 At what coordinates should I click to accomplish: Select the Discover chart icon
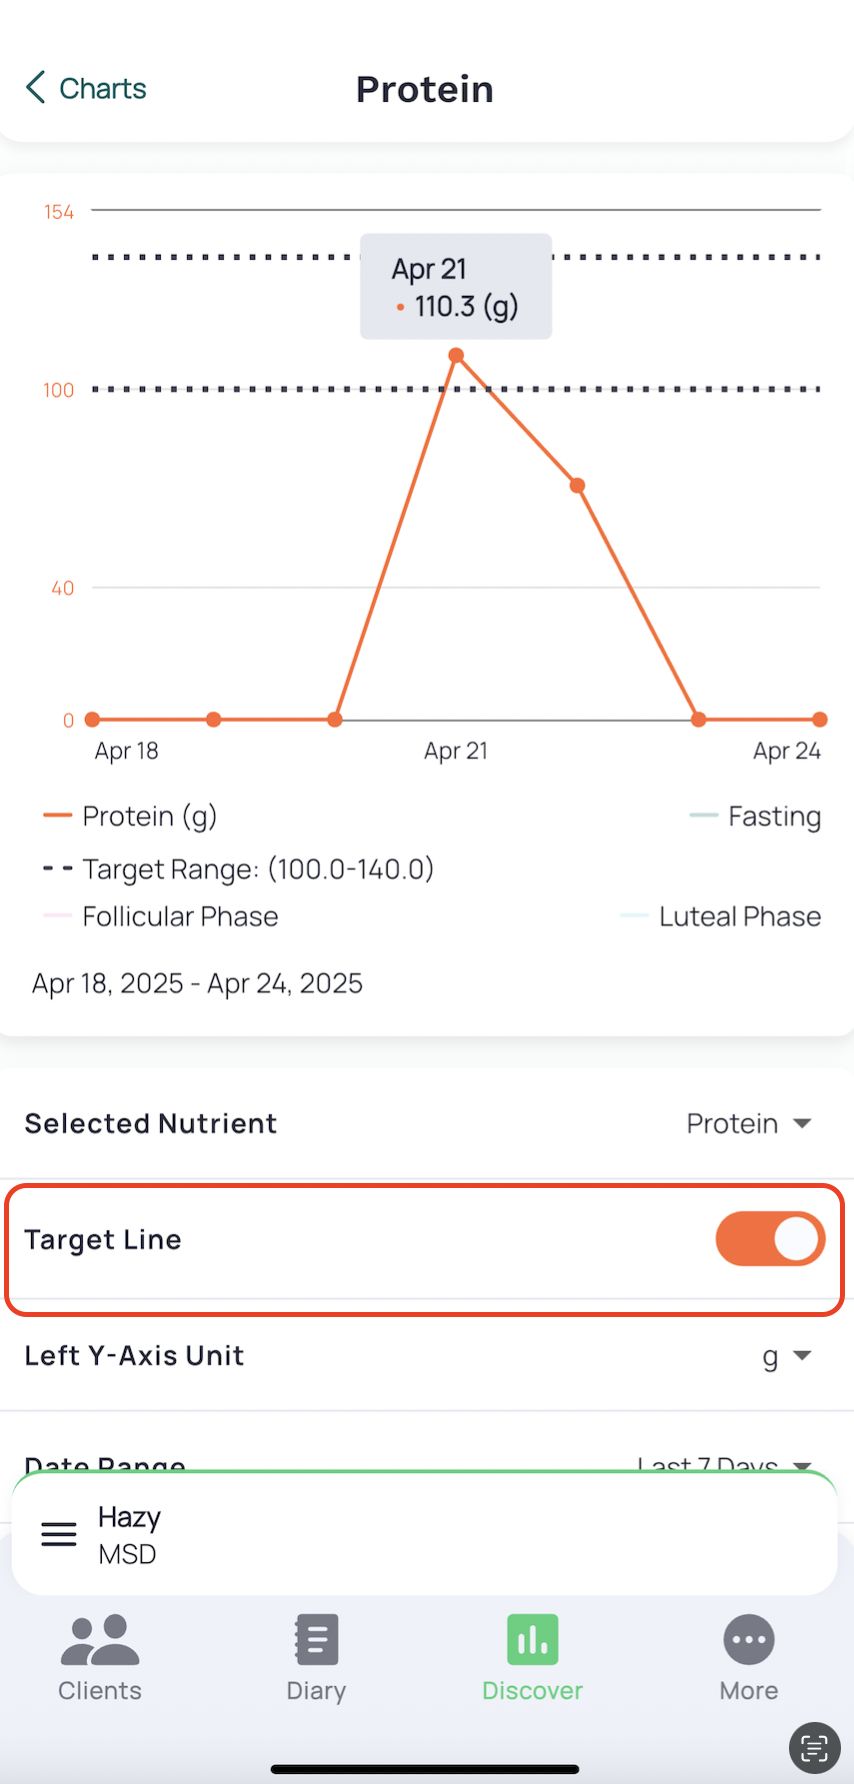[532, 1640]
